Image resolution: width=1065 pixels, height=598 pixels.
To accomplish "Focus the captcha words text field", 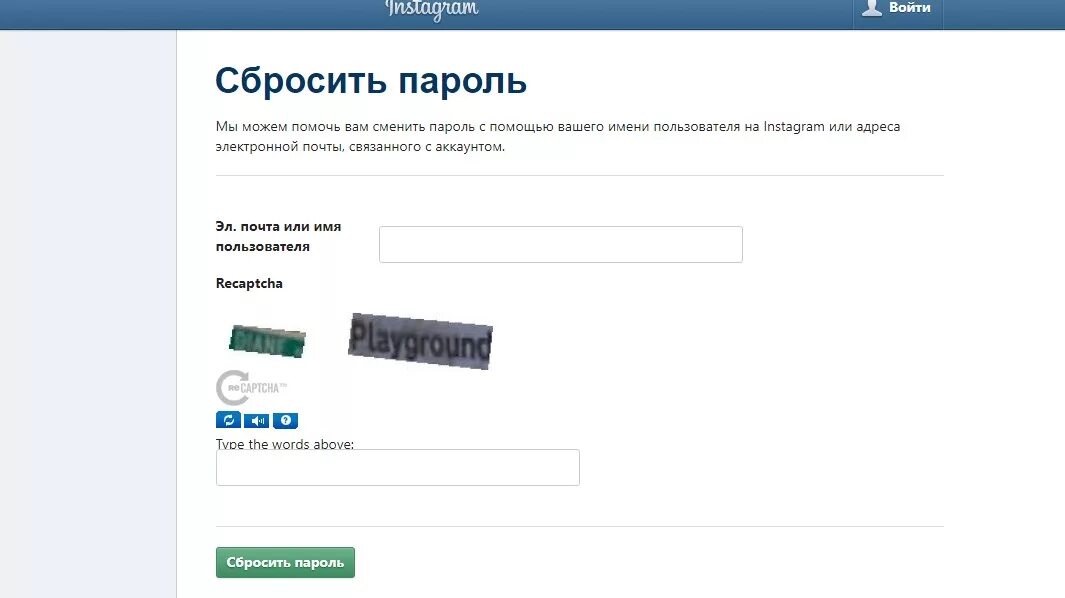I will coord(397,468).
